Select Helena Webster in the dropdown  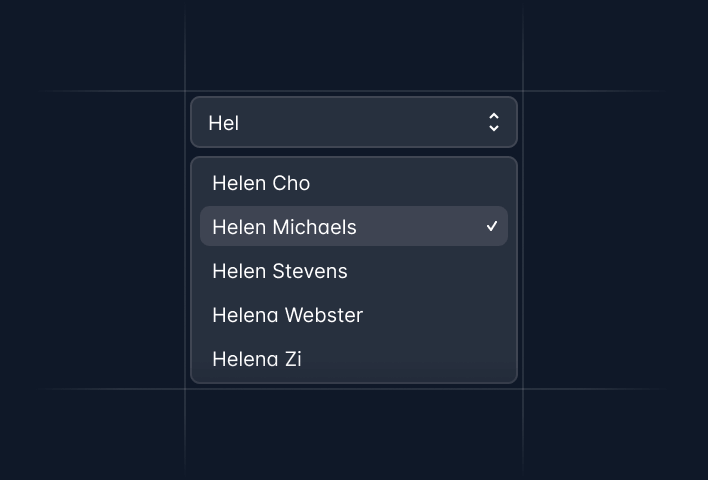click(x=287, y=315)
